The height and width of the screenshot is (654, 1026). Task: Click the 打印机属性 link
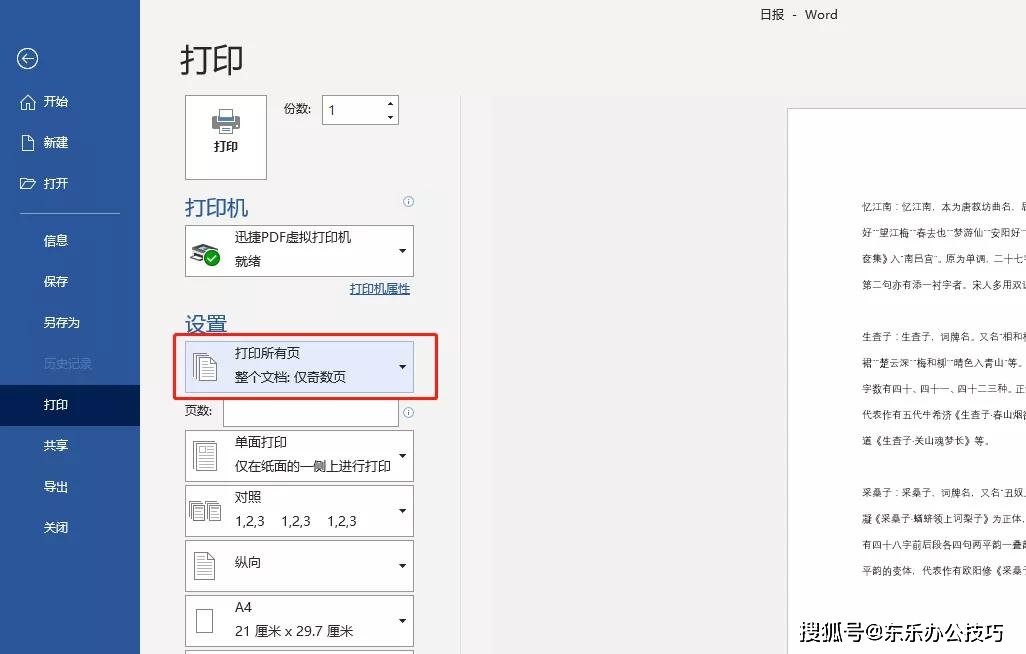click(x=380, y=289)
